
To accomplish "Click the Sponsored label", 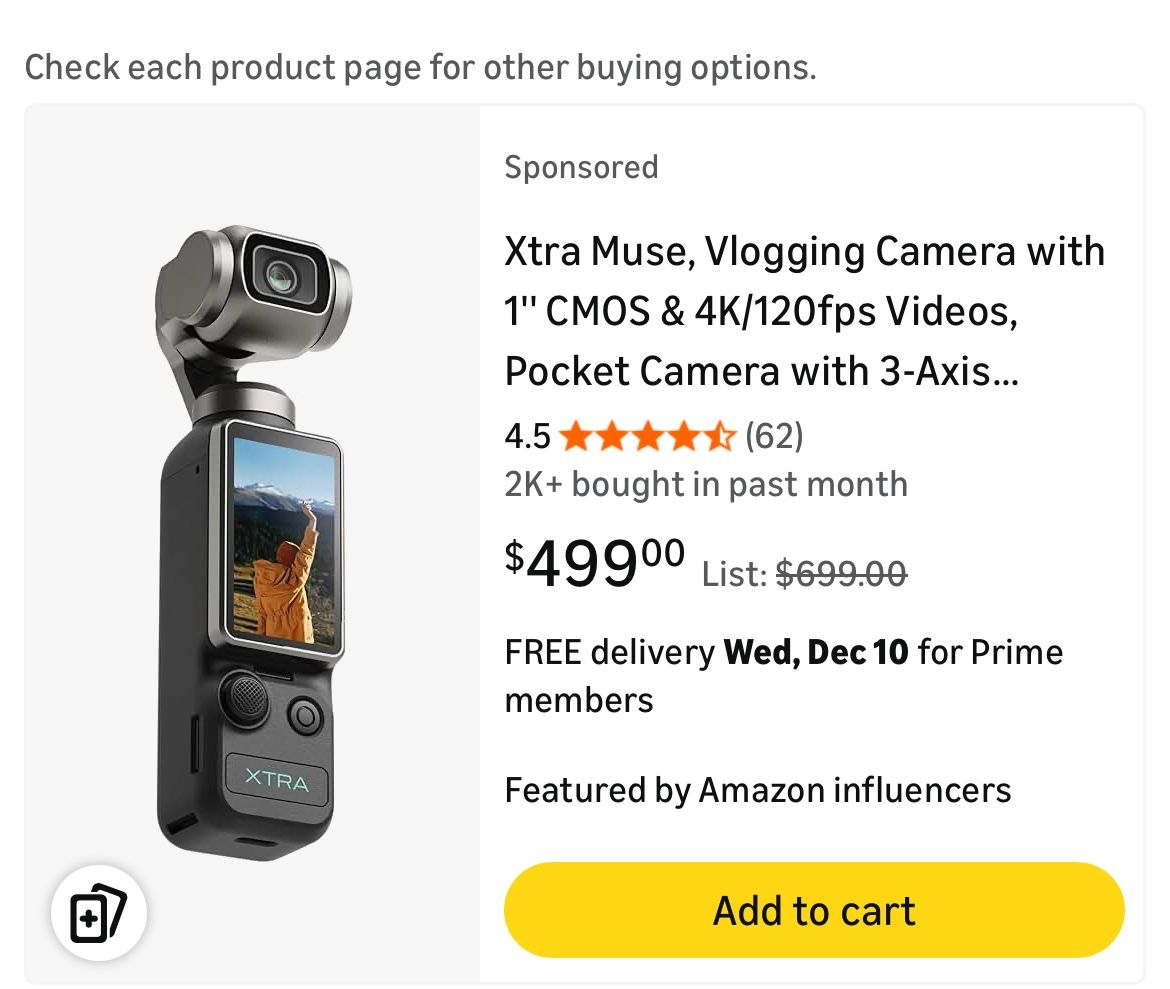I will coord(581,167).
